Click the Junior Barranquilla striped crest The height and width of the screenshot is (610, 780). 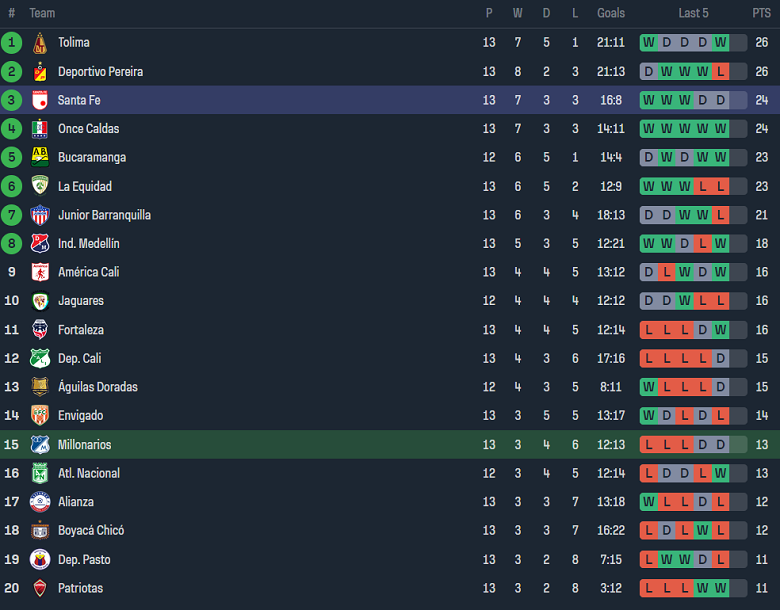pos(40,215)
